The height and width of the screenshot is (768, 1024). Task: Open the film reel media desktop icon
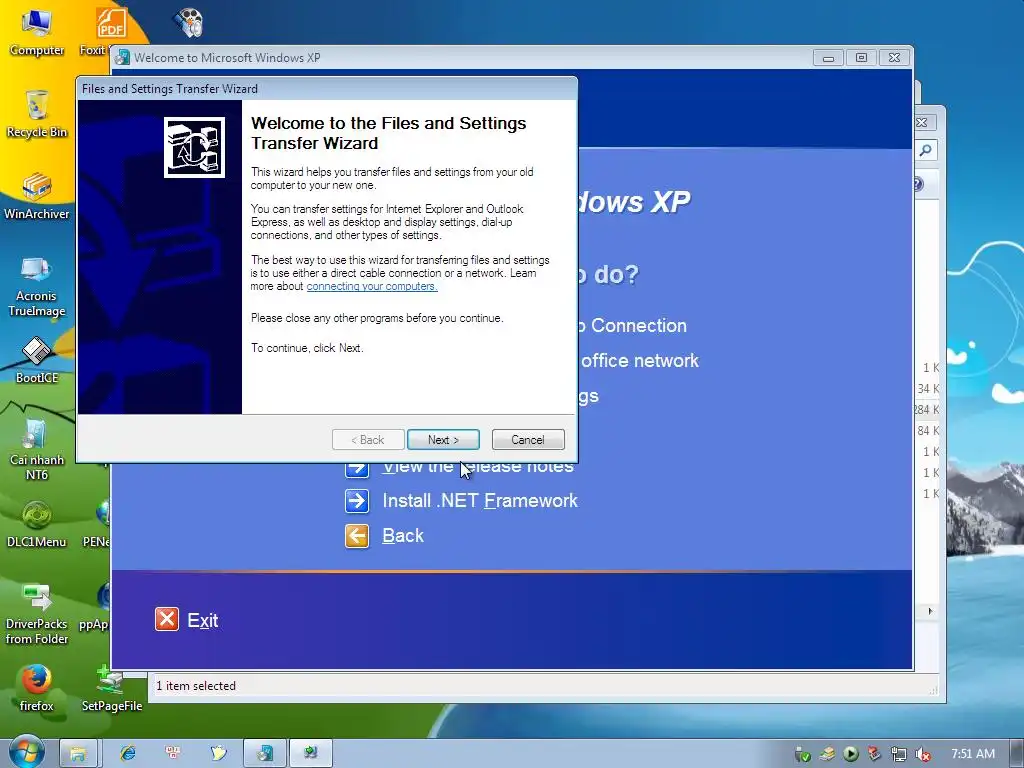point(189,22)
